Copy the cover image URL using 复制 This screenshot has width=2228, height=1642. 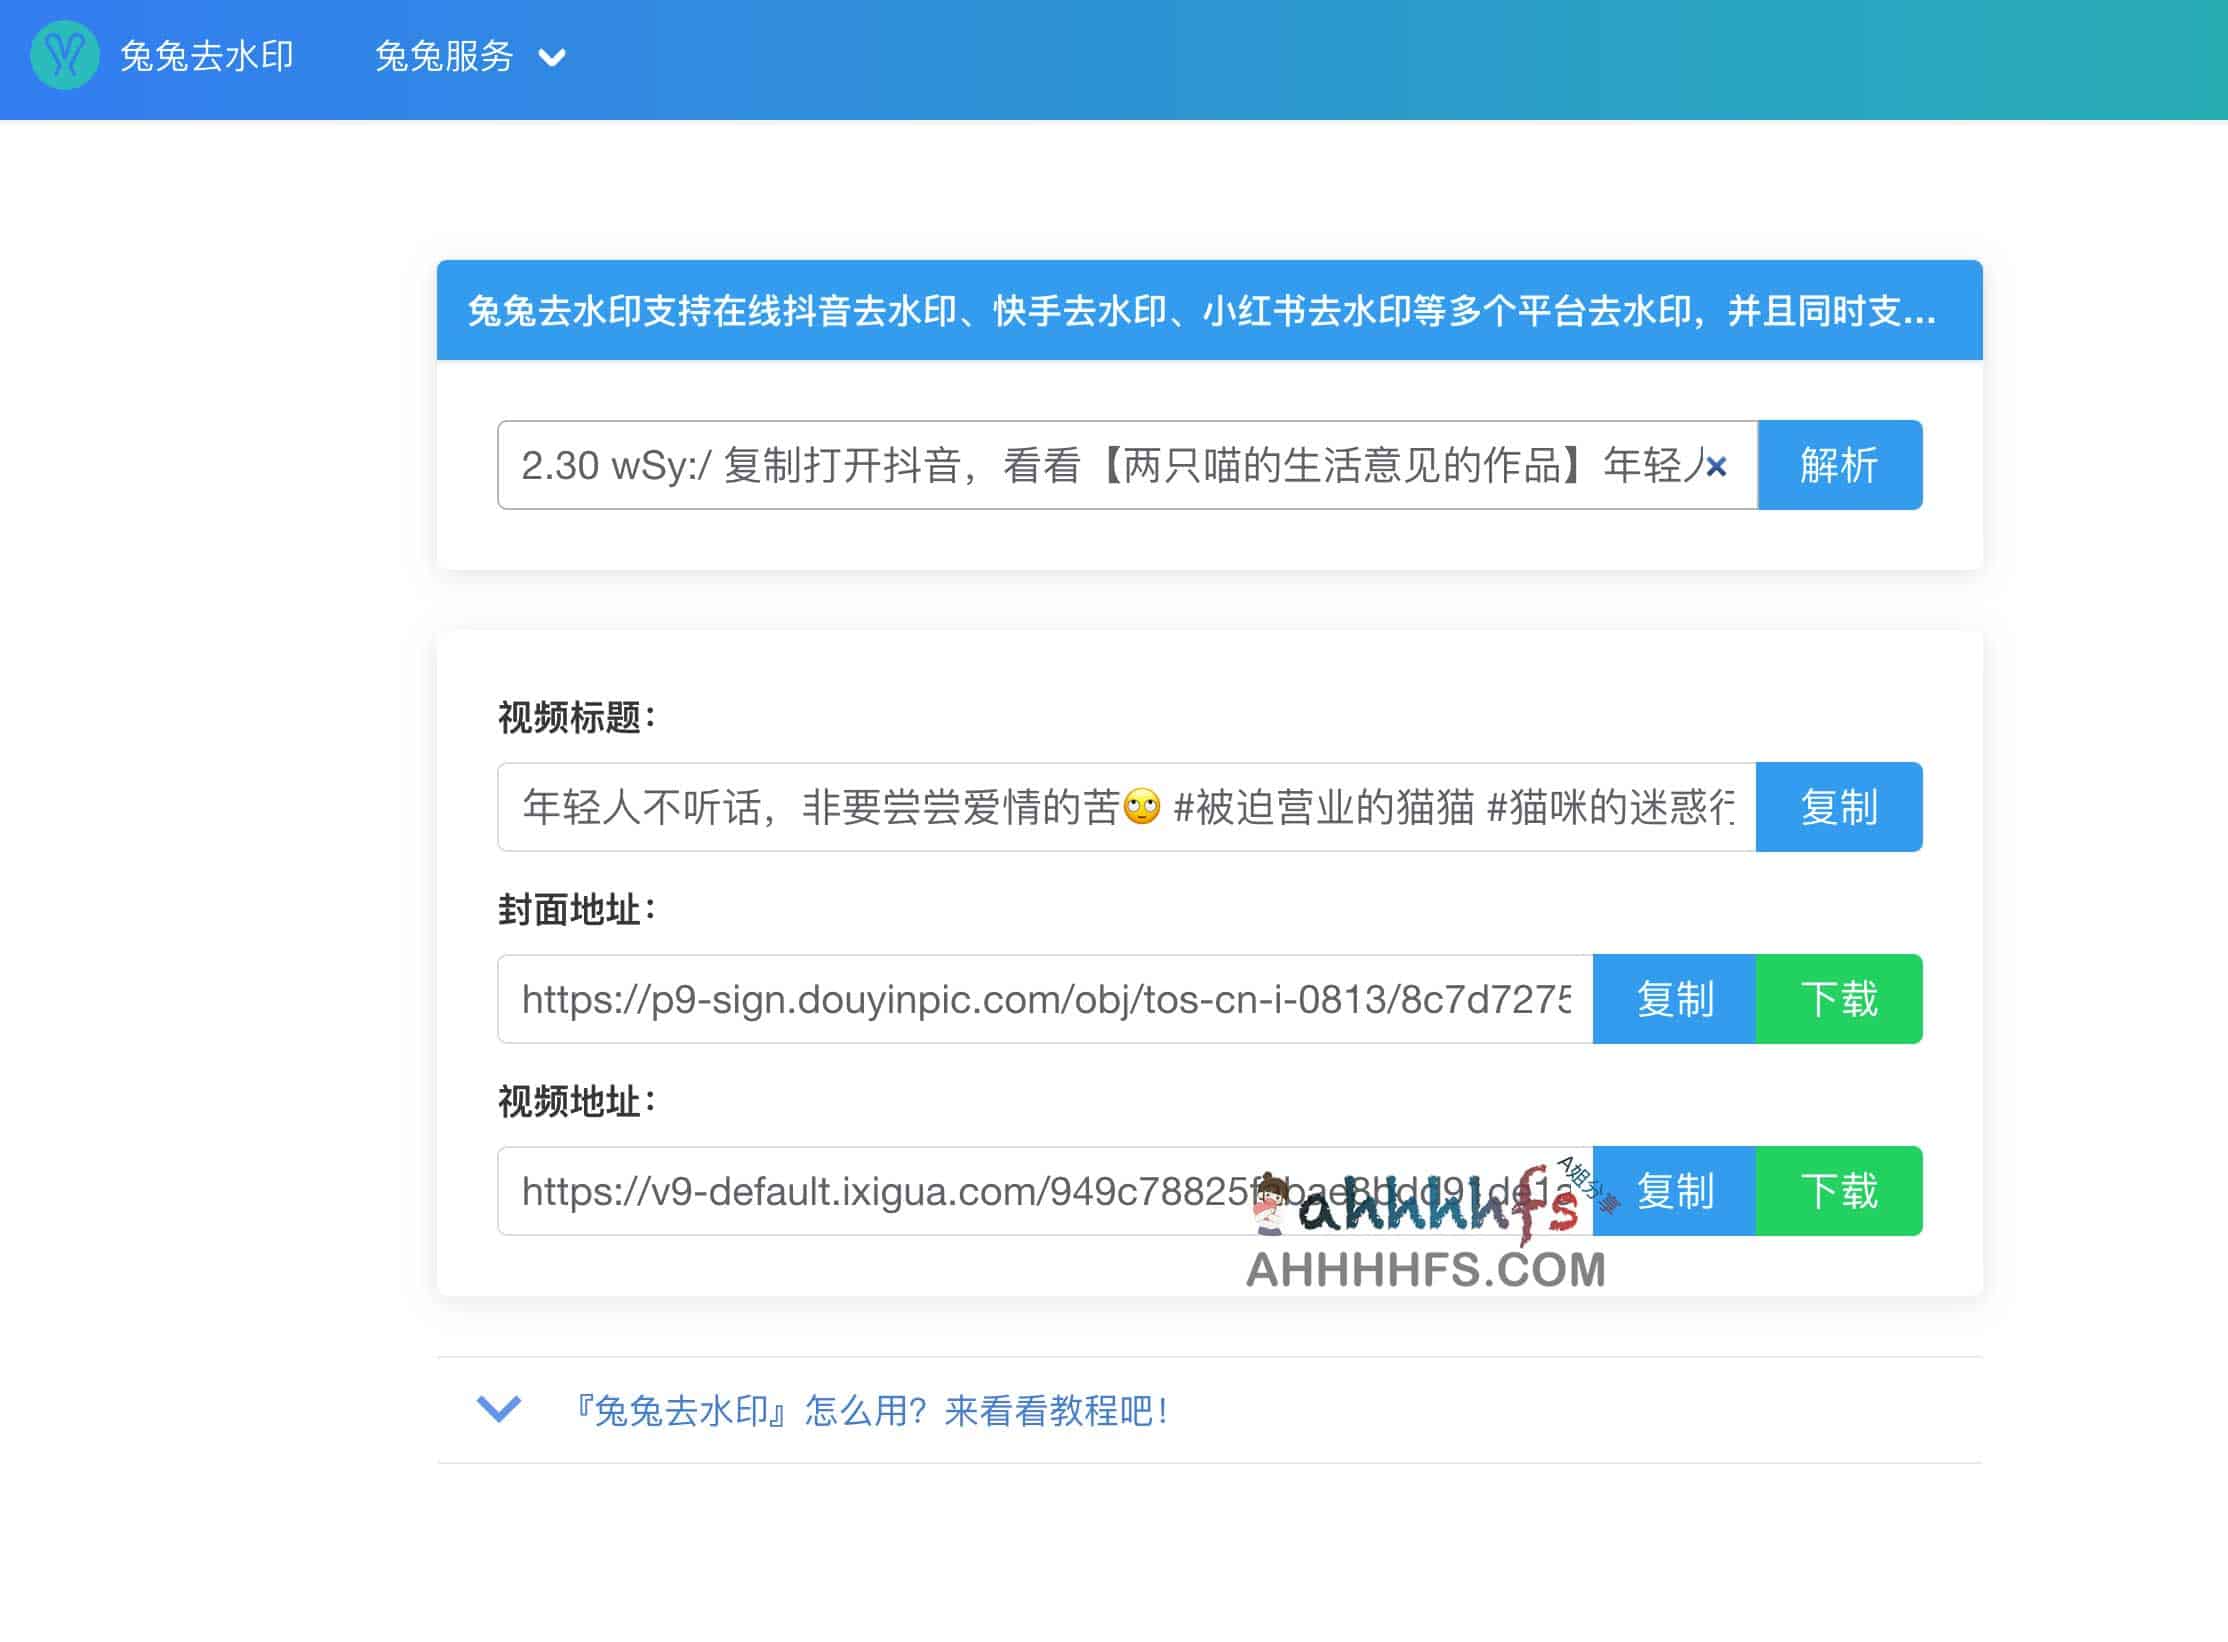(1673, 999)
